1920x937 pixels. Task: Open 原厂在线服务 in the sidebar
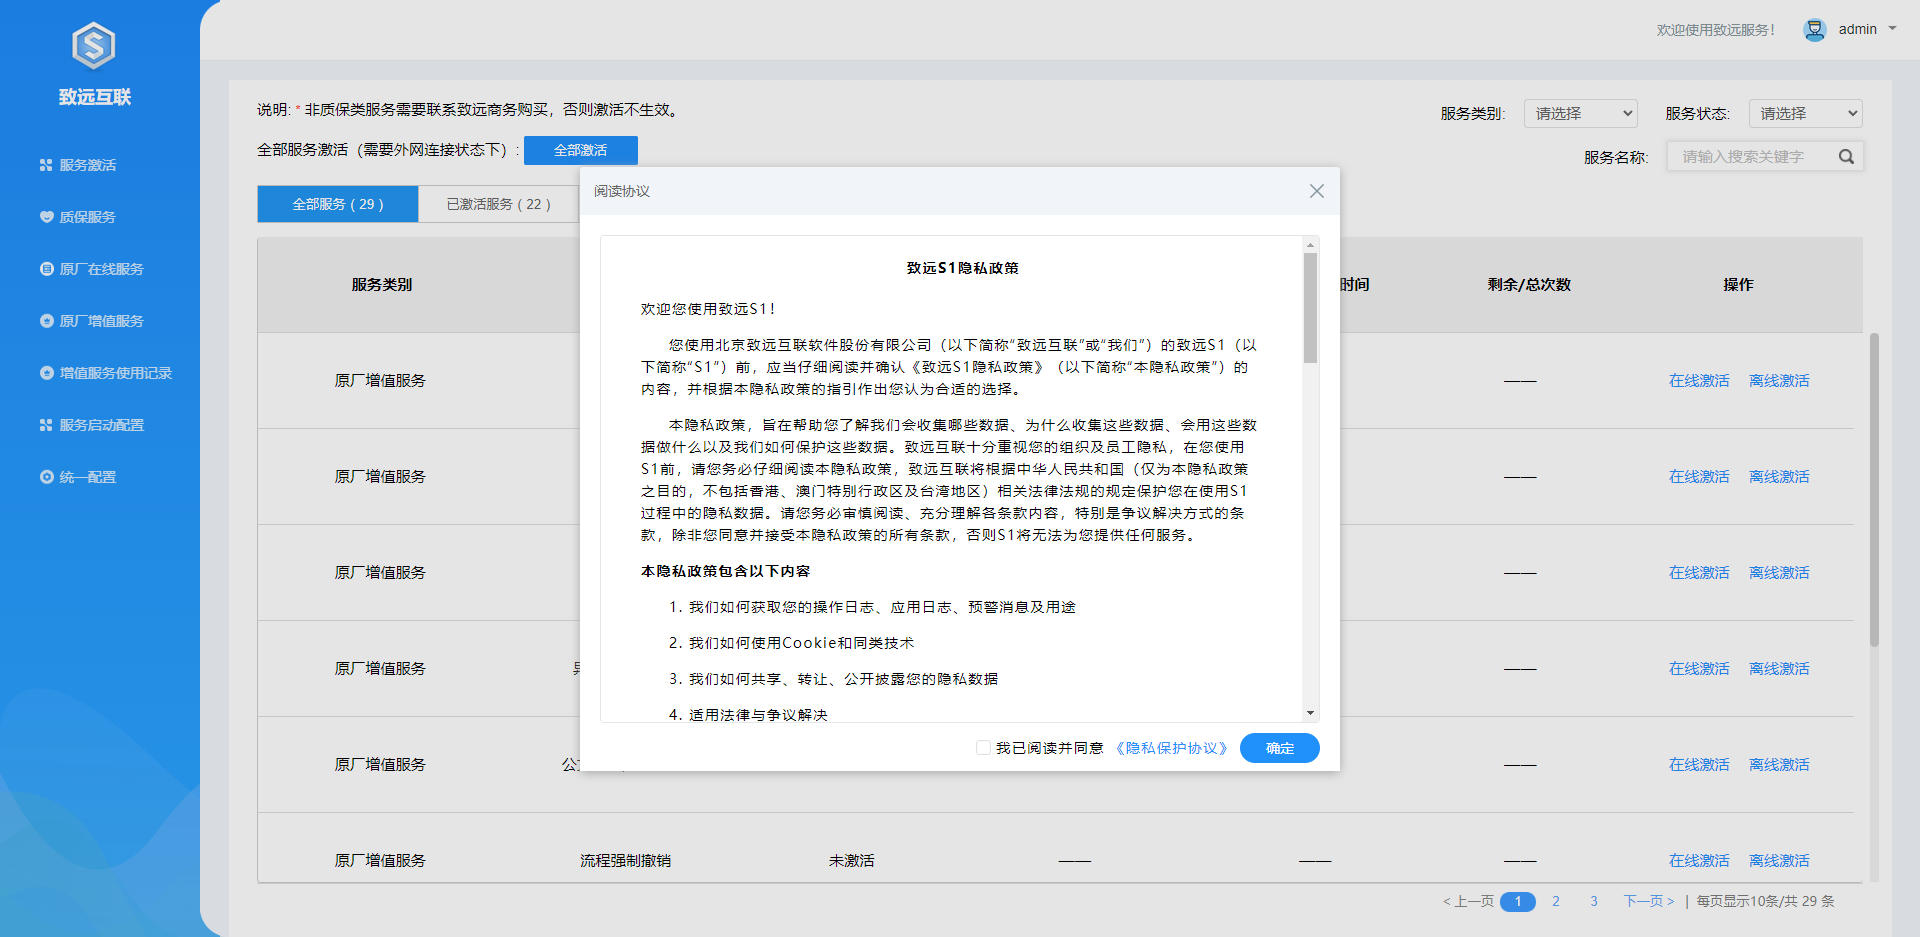[101, 269]
